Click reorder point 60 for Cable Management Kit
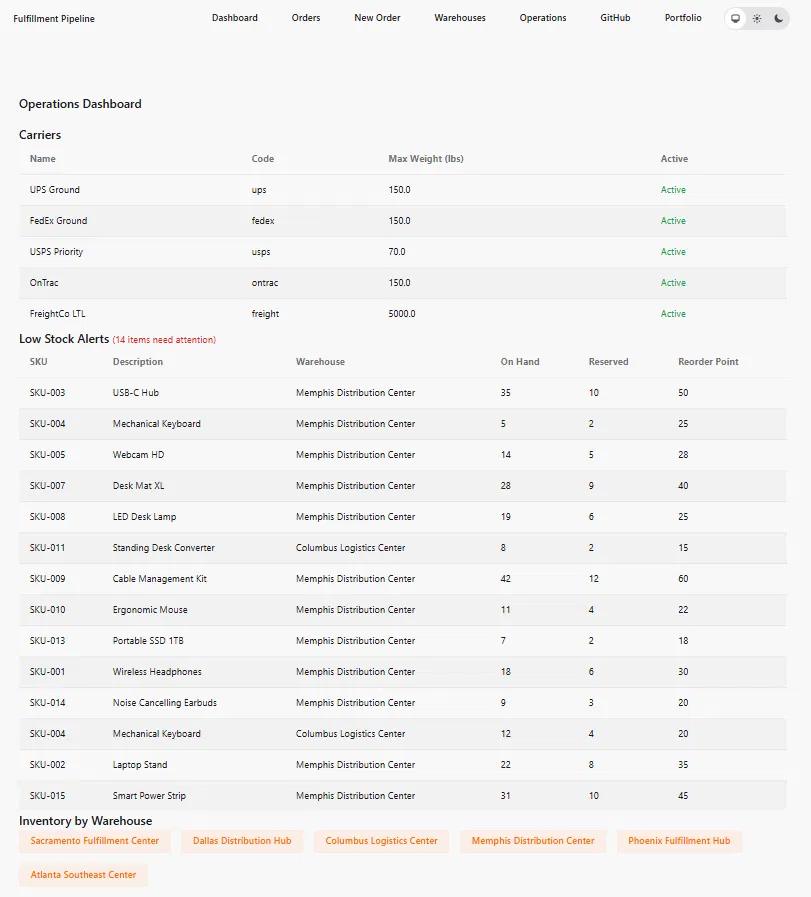 683,578
